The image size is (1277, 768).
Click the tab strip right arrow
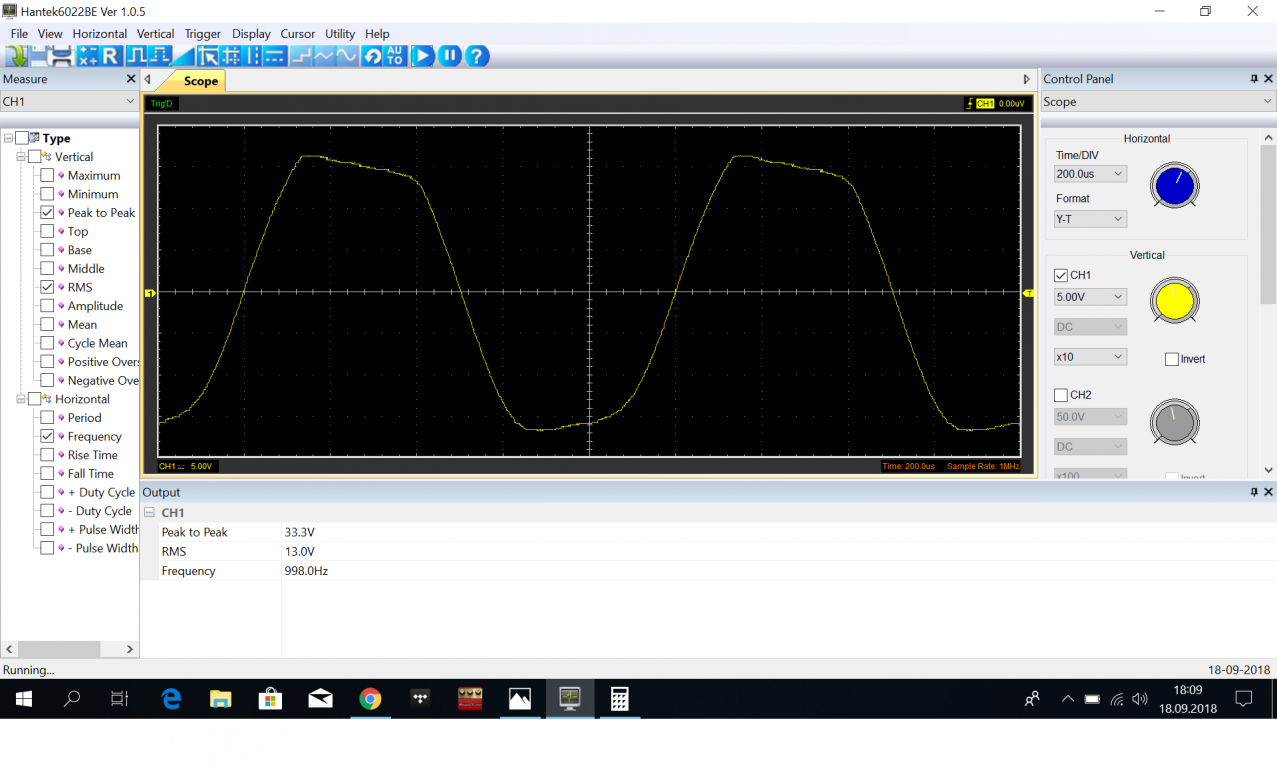1026,80
